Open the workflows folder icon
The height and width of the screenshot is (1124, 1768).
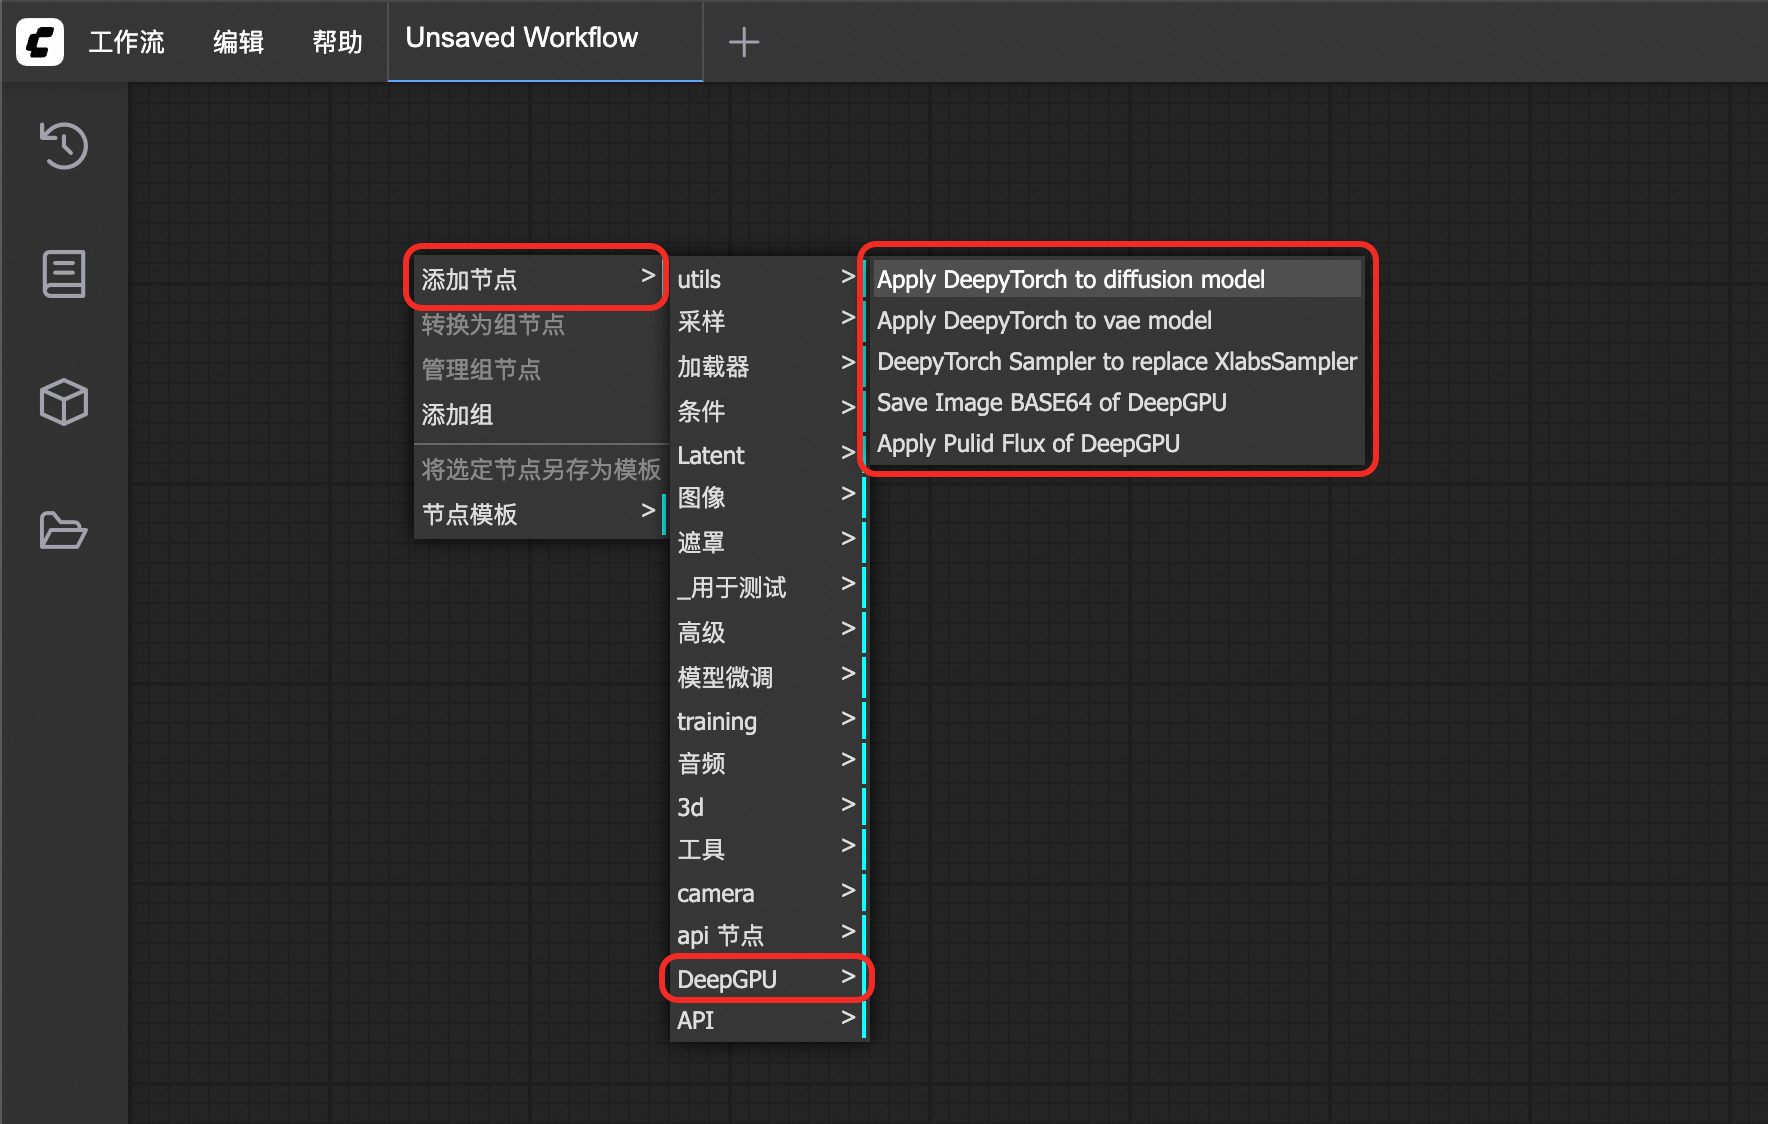click(64, 530)
